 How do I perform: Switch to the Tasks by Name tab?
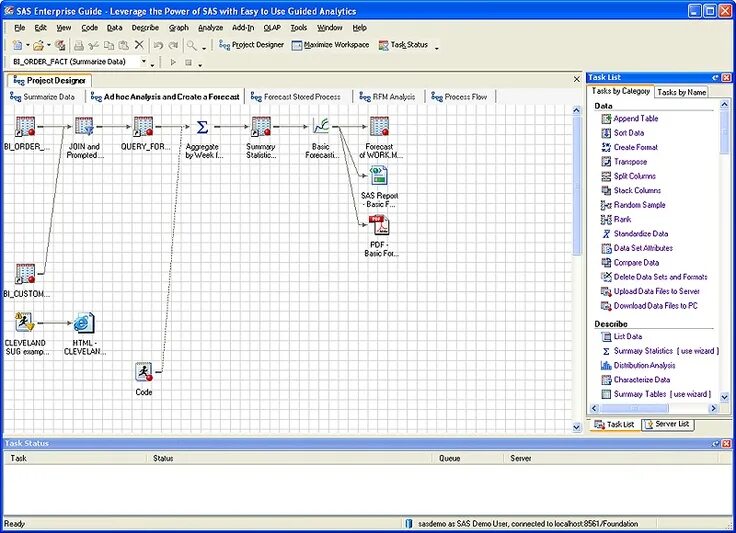coord(682,92)
